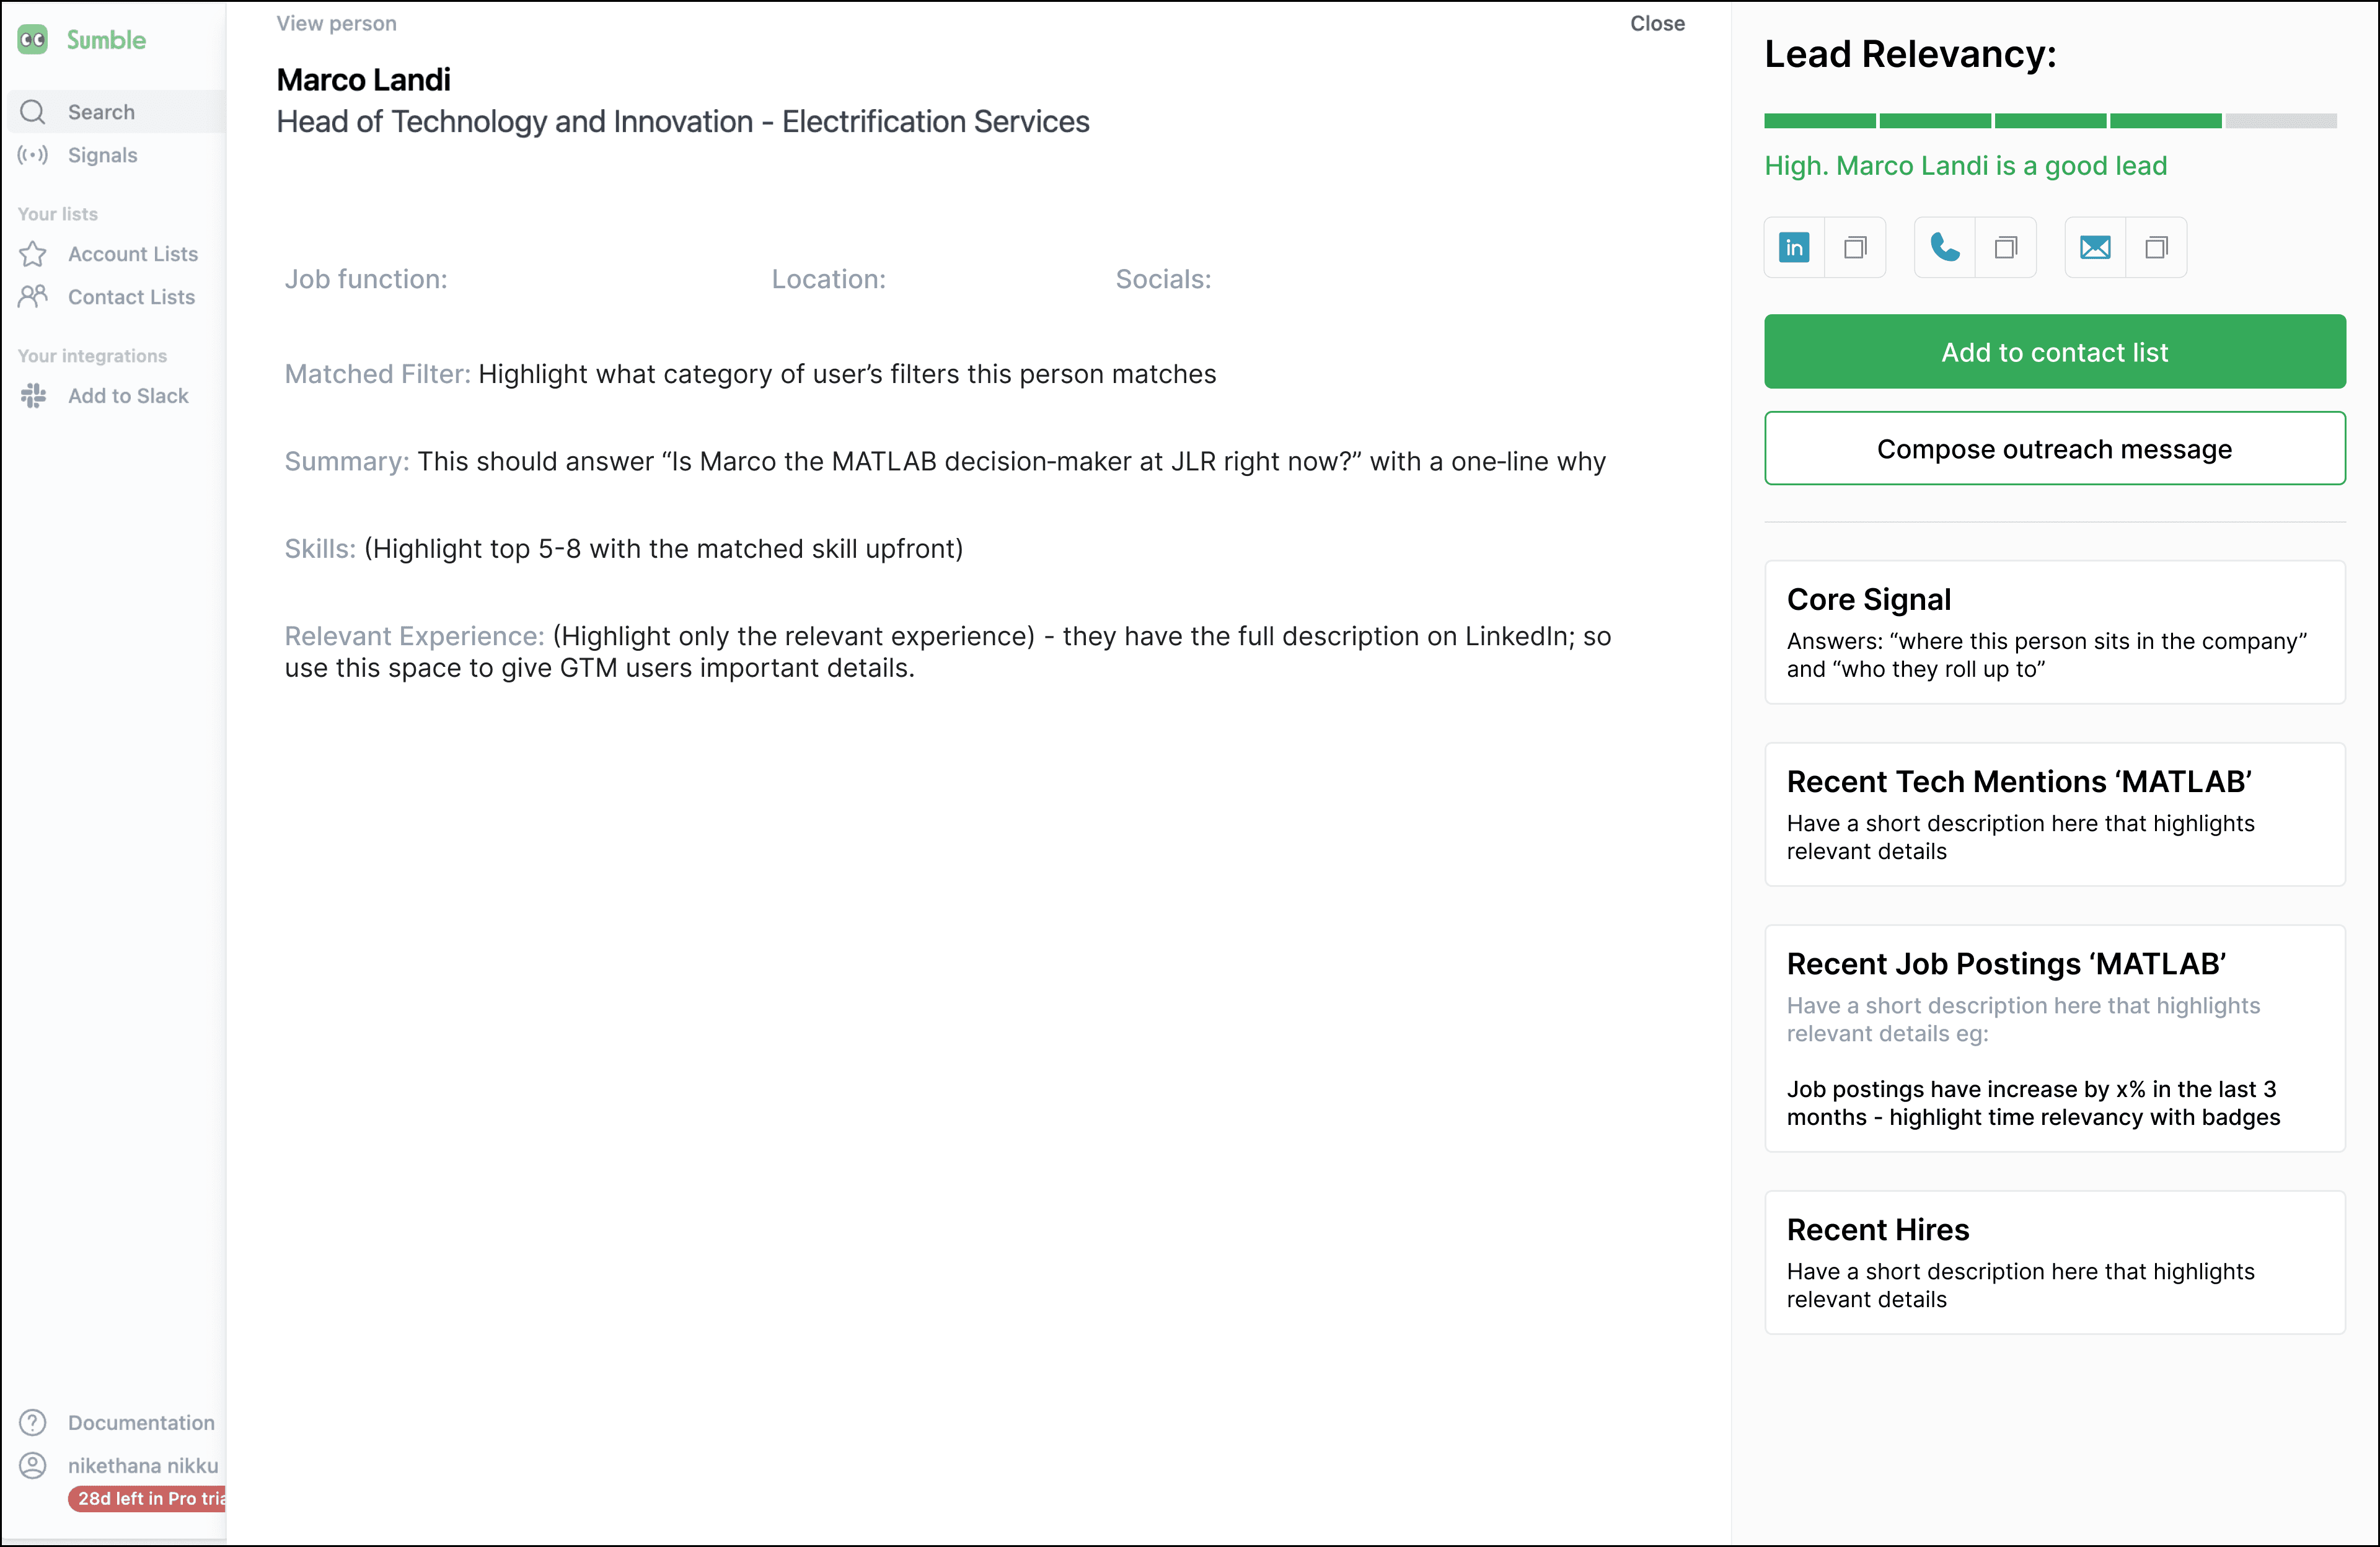The width and height of the screenshot is (2380, 1547).
Task: Open the Search sidebar item
Action: click(101, 112)
